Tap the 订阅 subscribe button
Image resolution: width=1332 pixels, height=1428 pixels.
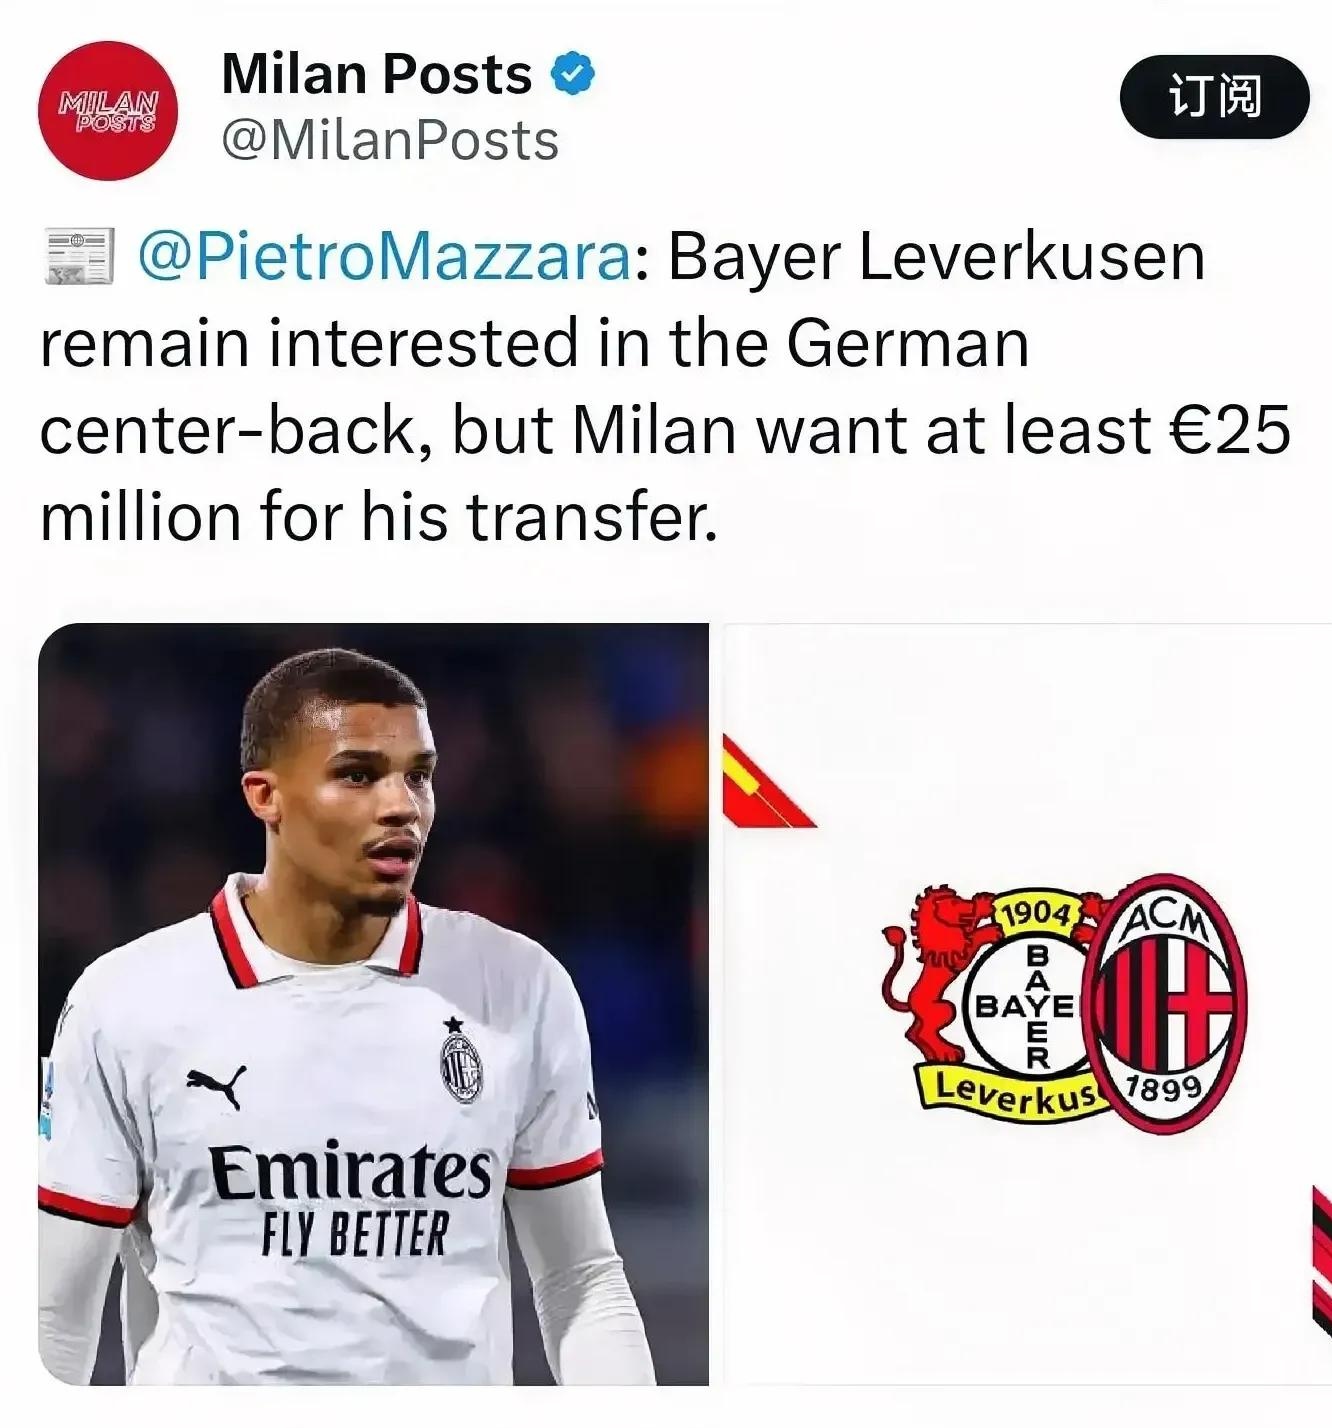[1214, 96]
